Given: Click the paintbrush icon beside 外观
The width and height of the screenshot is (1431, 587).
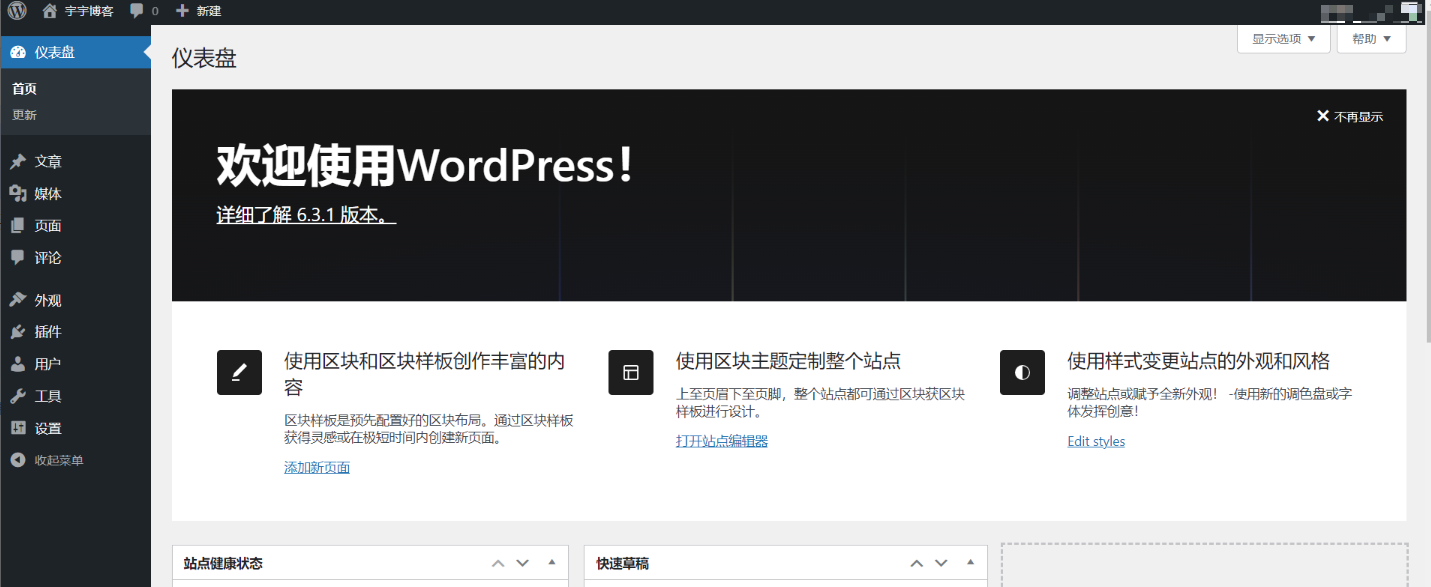Looking at the screenshot, I should coord(18,300).
